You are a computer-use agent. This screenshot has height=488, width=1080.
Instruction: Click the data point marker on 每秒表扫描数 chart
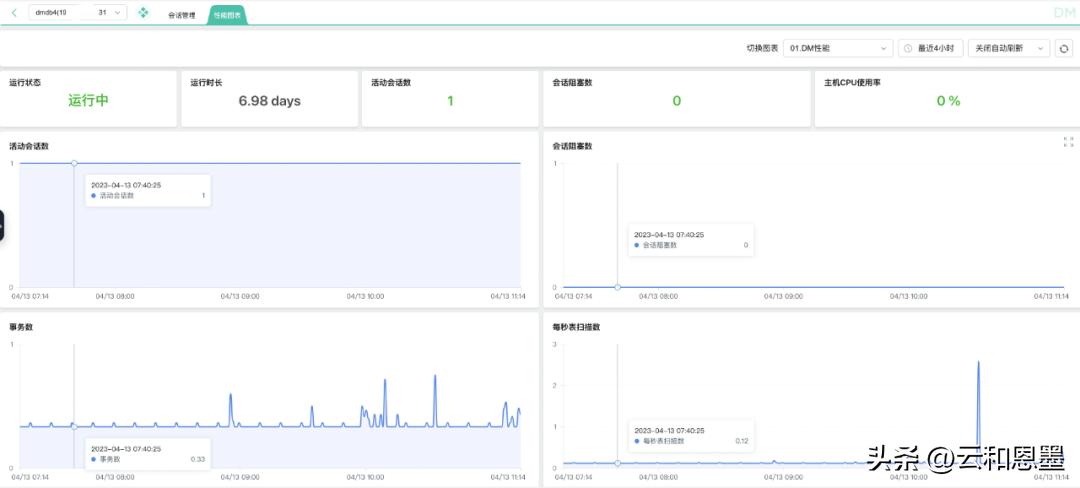617,463
